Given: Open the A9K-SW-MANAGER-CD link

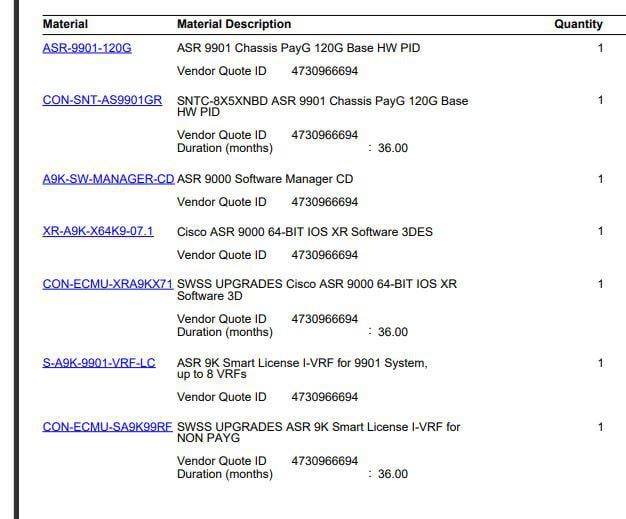Looking at the screenshot, I should [x=108, y=179].
